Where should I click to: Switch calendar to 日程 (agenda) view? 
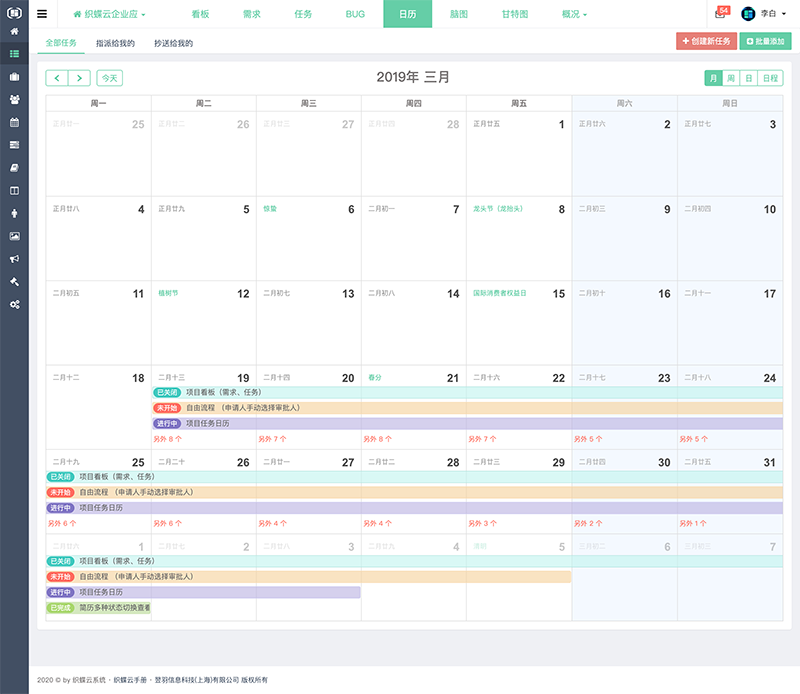tap(771, 78)
